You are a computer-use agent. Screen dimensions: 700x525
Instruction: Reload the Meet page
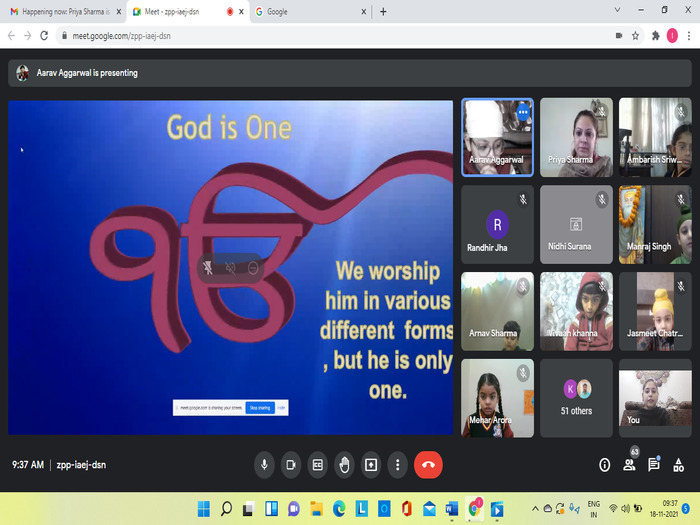click(44, 36)
